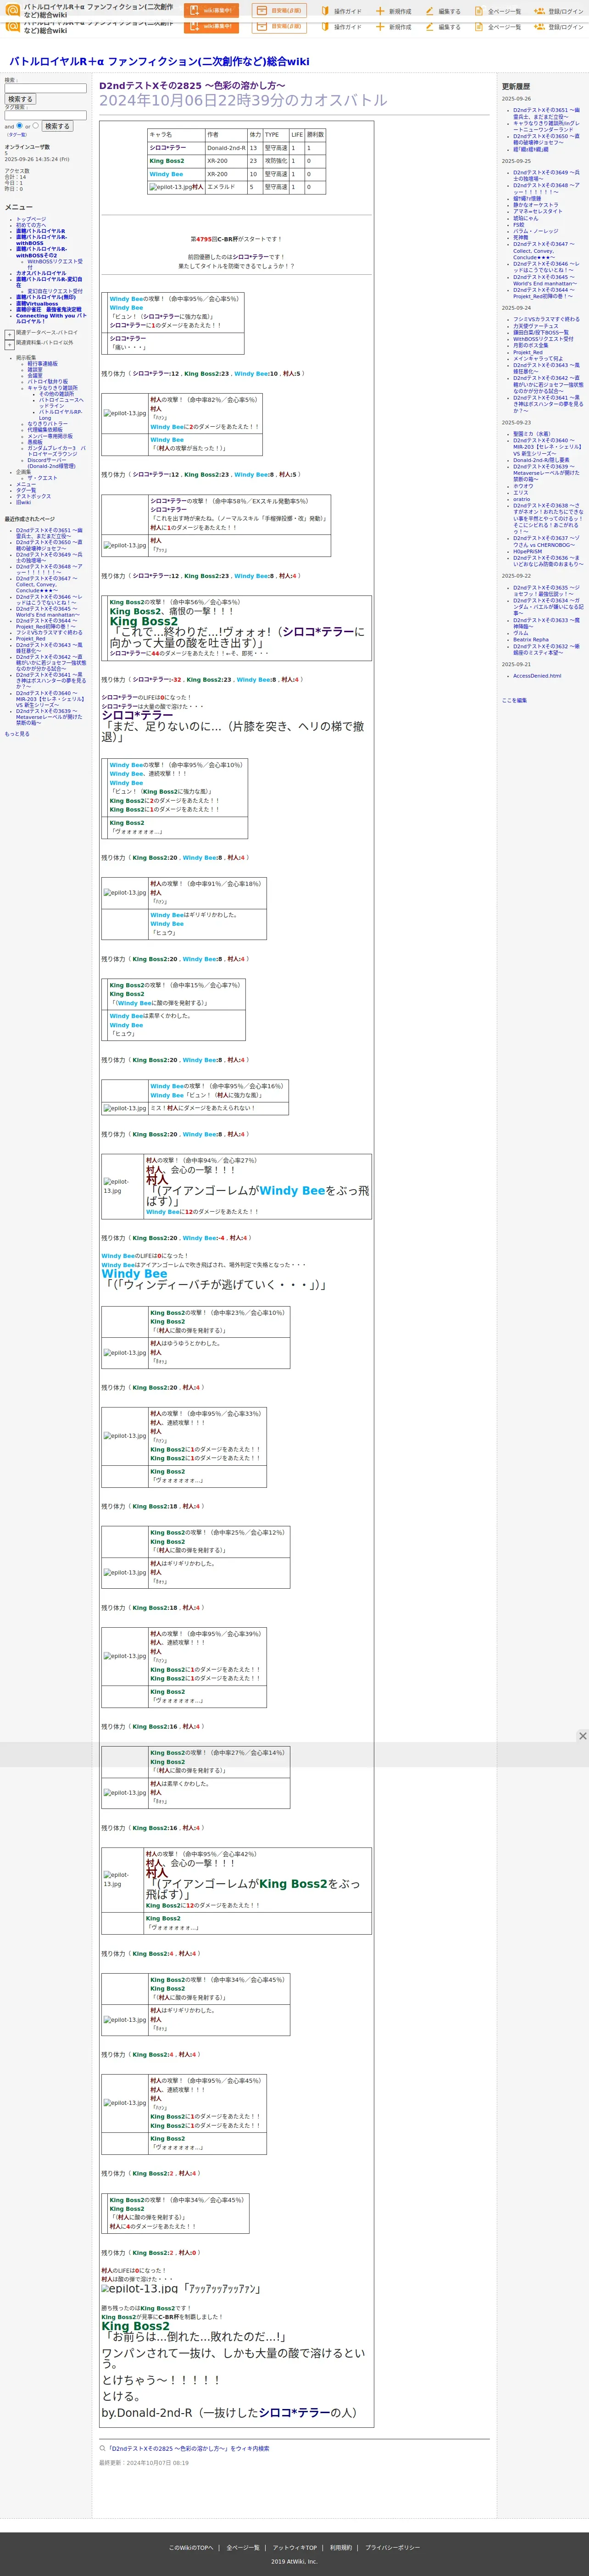This screenshot has width=589, height=2576.
Task: Open 軽行事連絡板 board link
Action: tap(43, 364)
